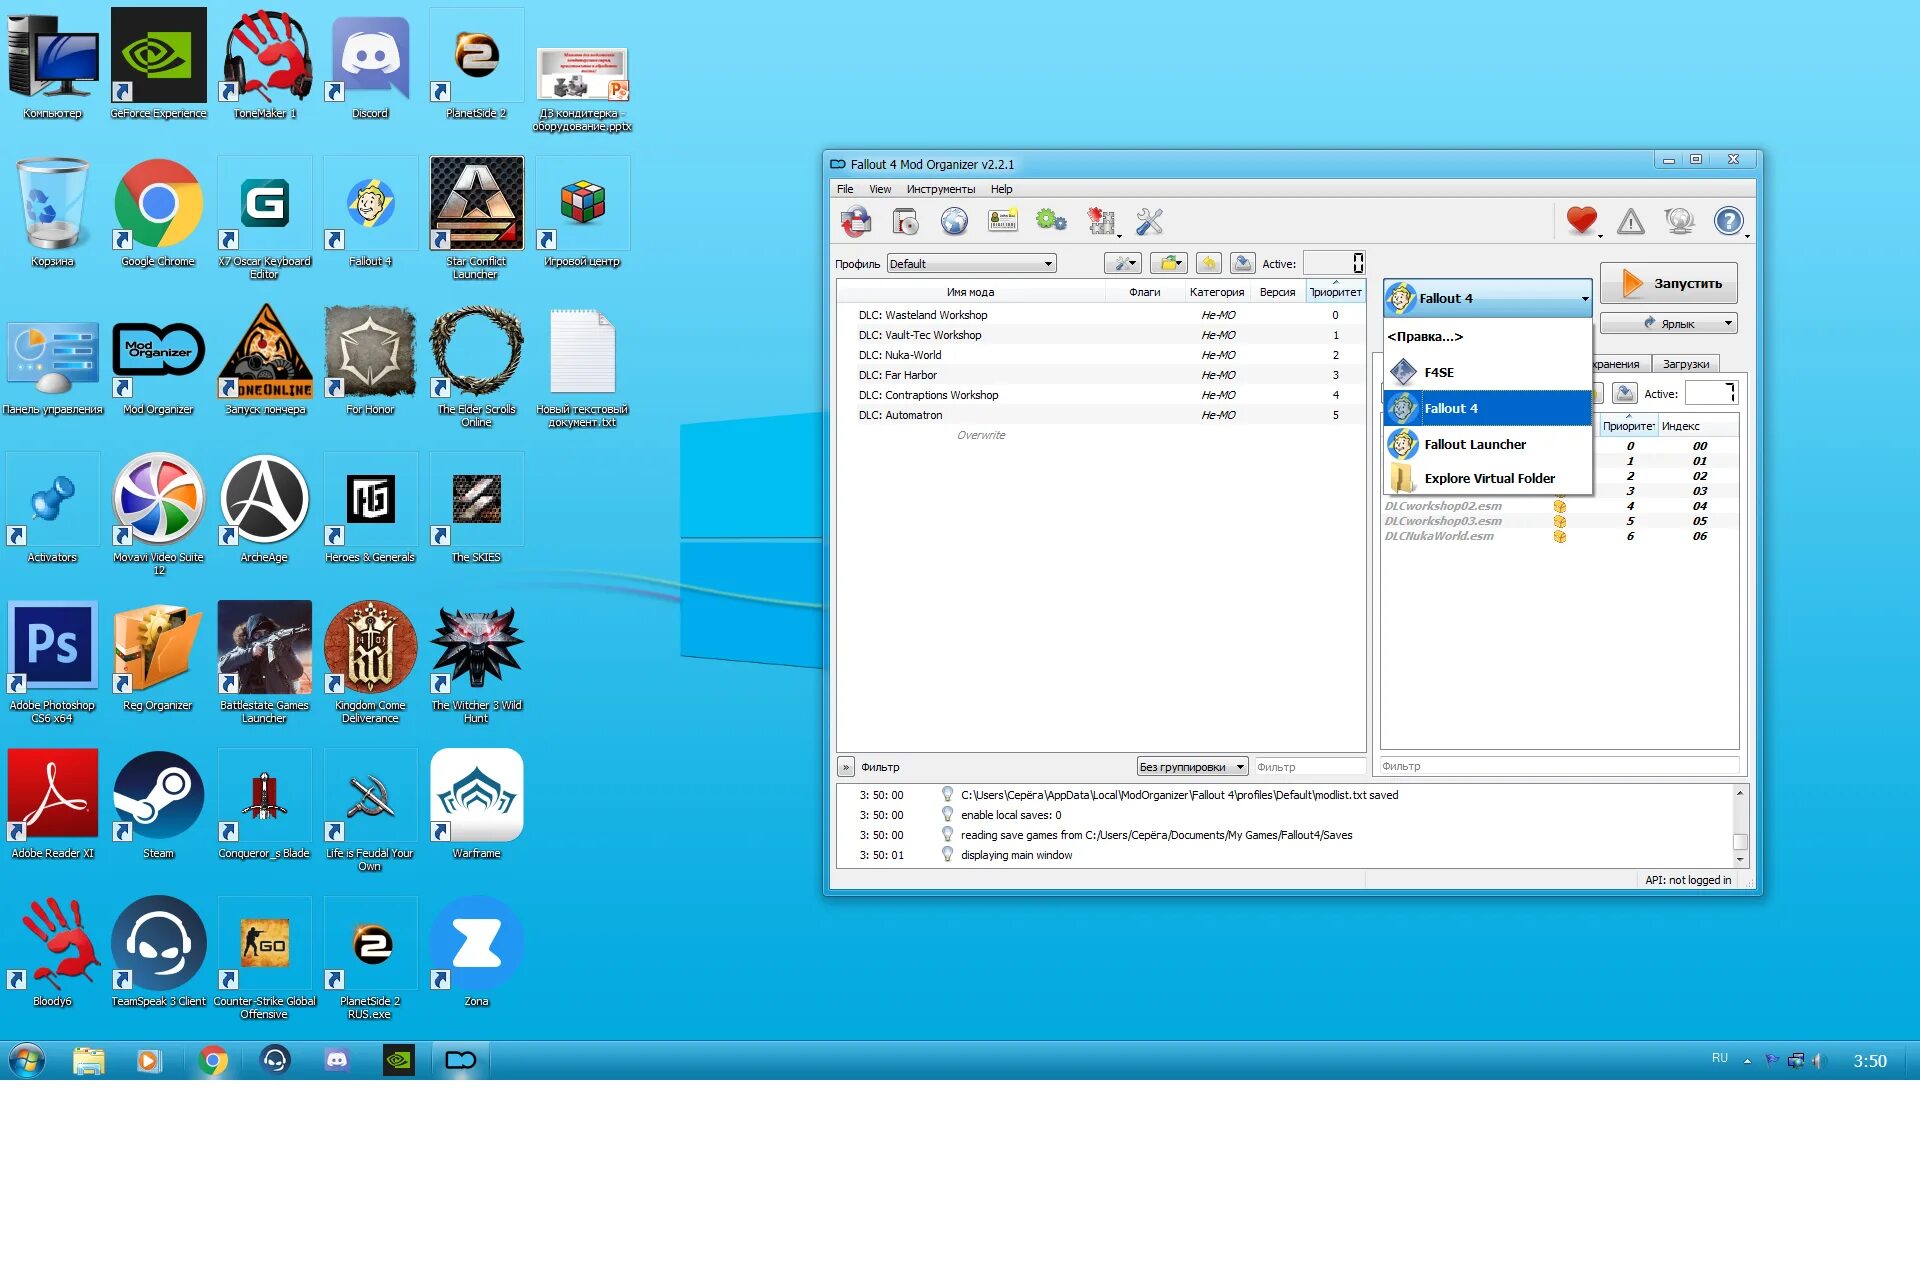
Task: Open the folder dropdown button above mod list
Action: click(x=1168, y=263)
